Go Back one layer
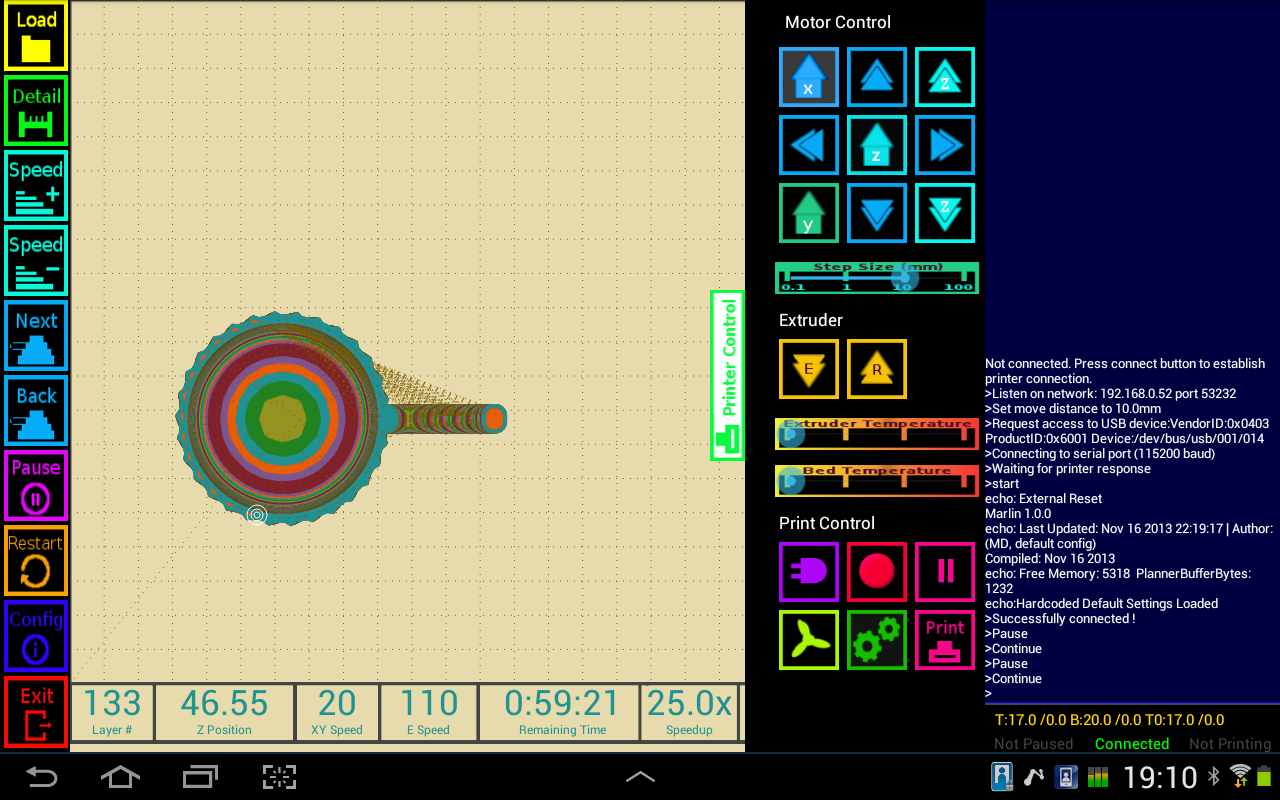This screenshot has width=1280, height=800. (x=35, y=410)
